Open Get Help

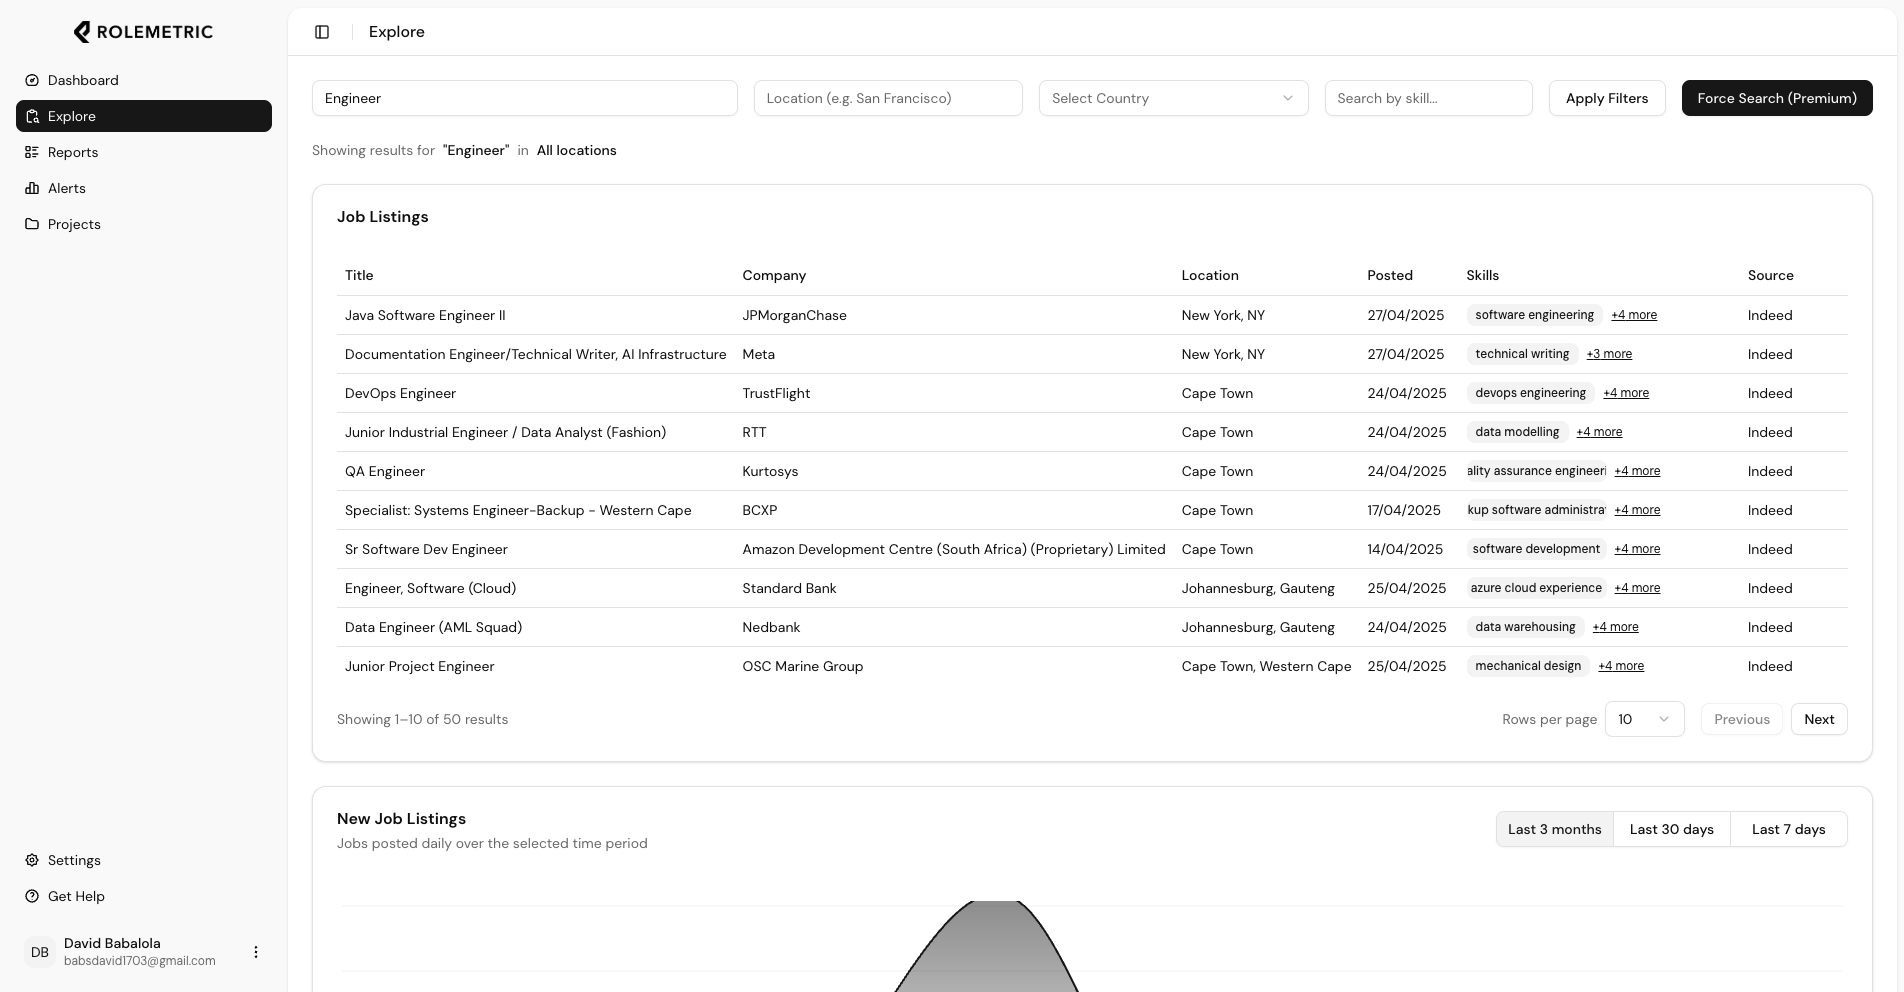(144, 896)
